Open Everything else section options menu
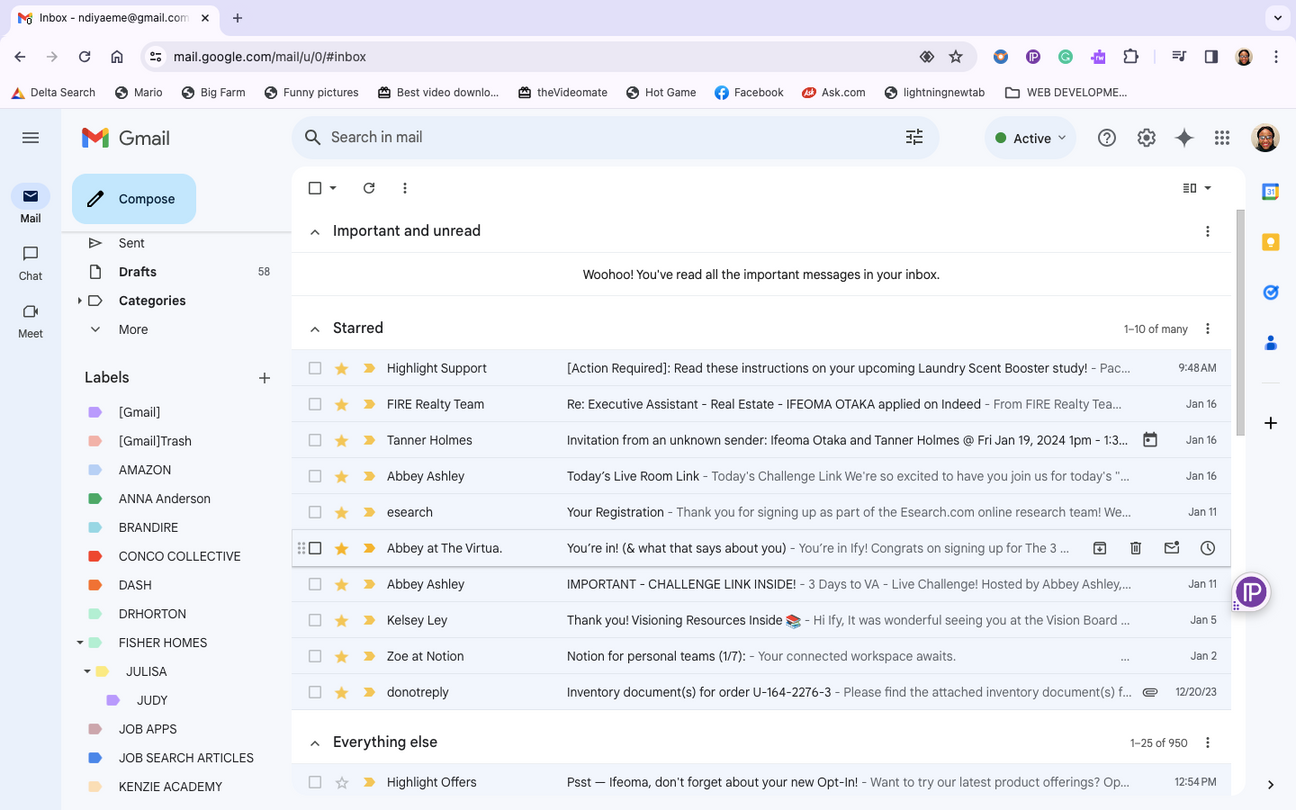1296x810 pixels. pyautogui.click(x=1207, y=743)
